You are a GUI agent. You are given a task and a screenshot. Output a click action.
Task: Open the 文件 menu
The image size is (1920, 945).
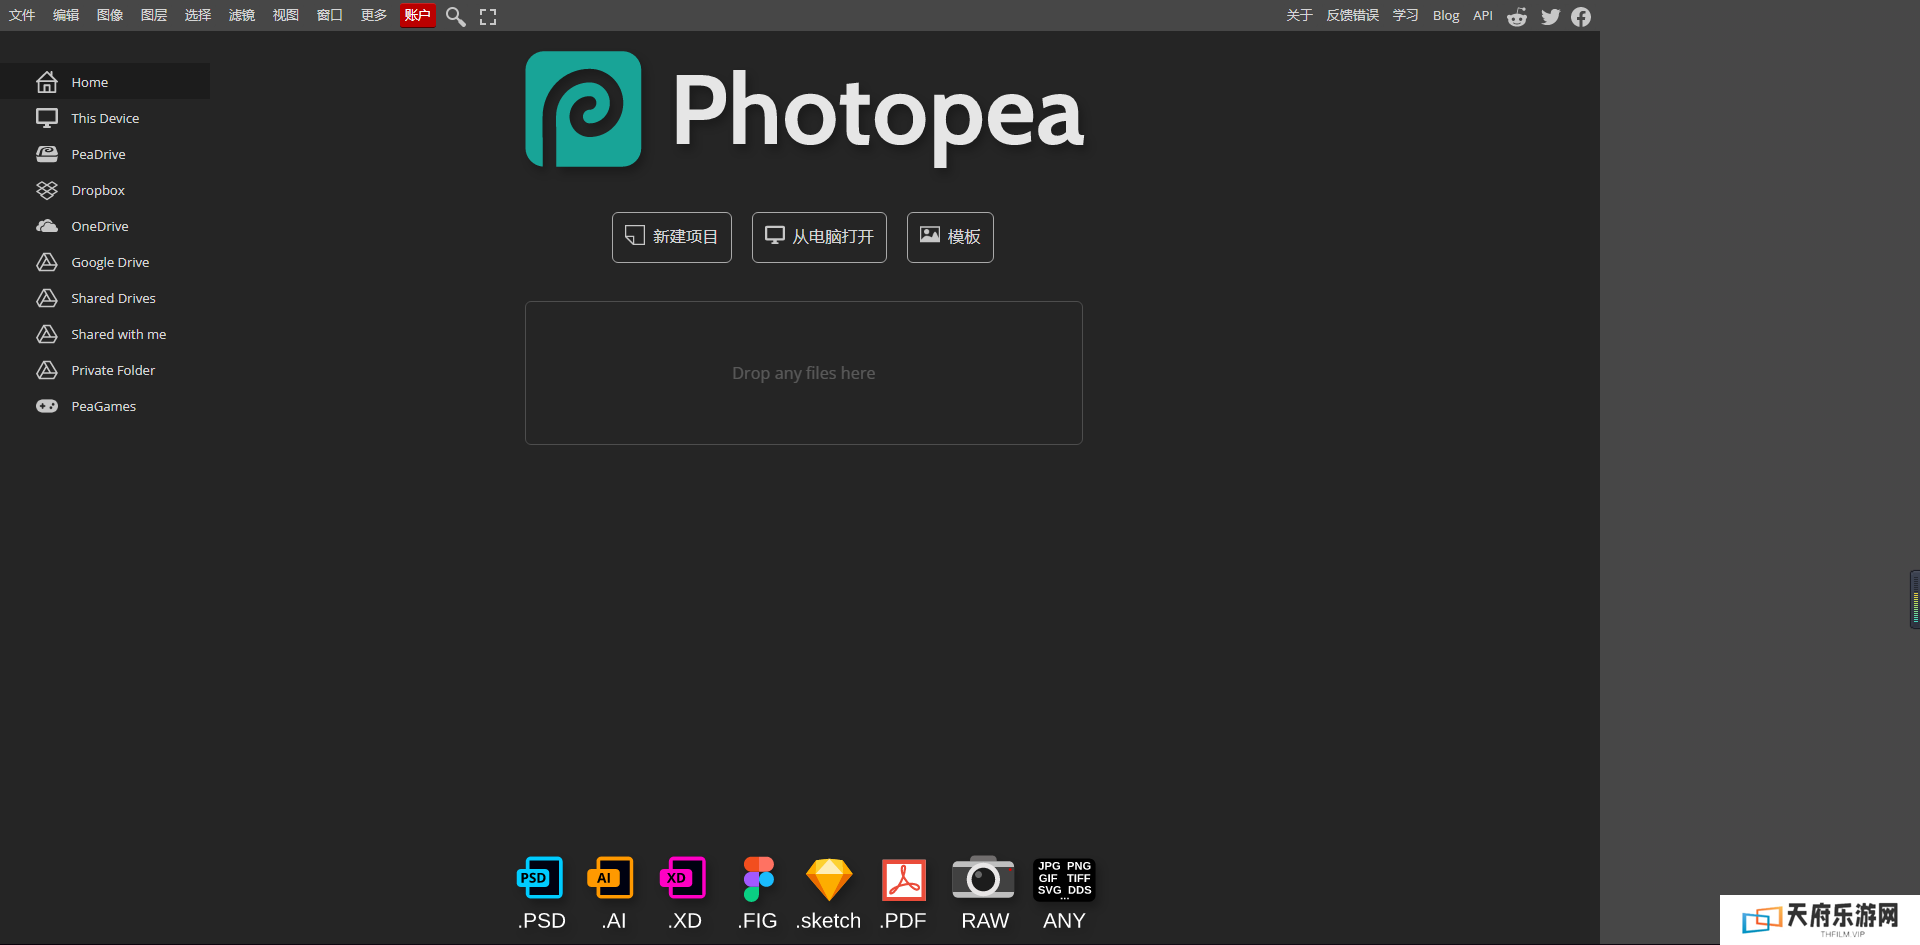(x=22, y=15)
